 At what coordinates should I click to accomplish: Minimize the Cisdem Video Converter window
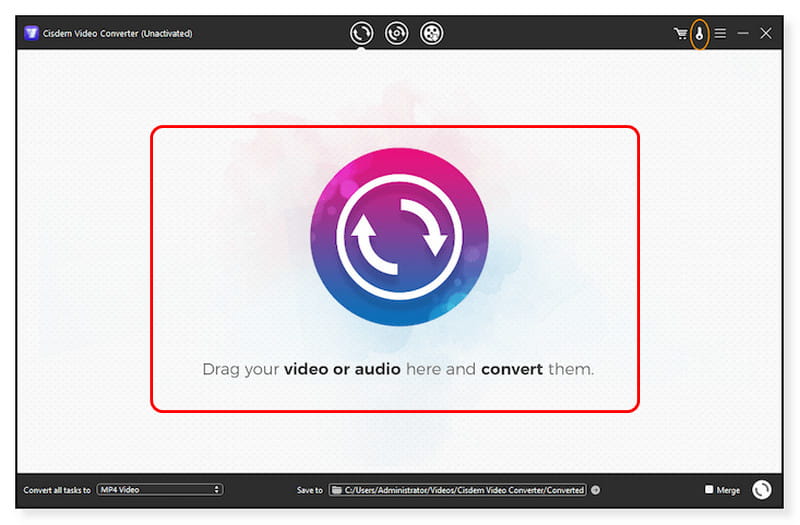(743, 33)
